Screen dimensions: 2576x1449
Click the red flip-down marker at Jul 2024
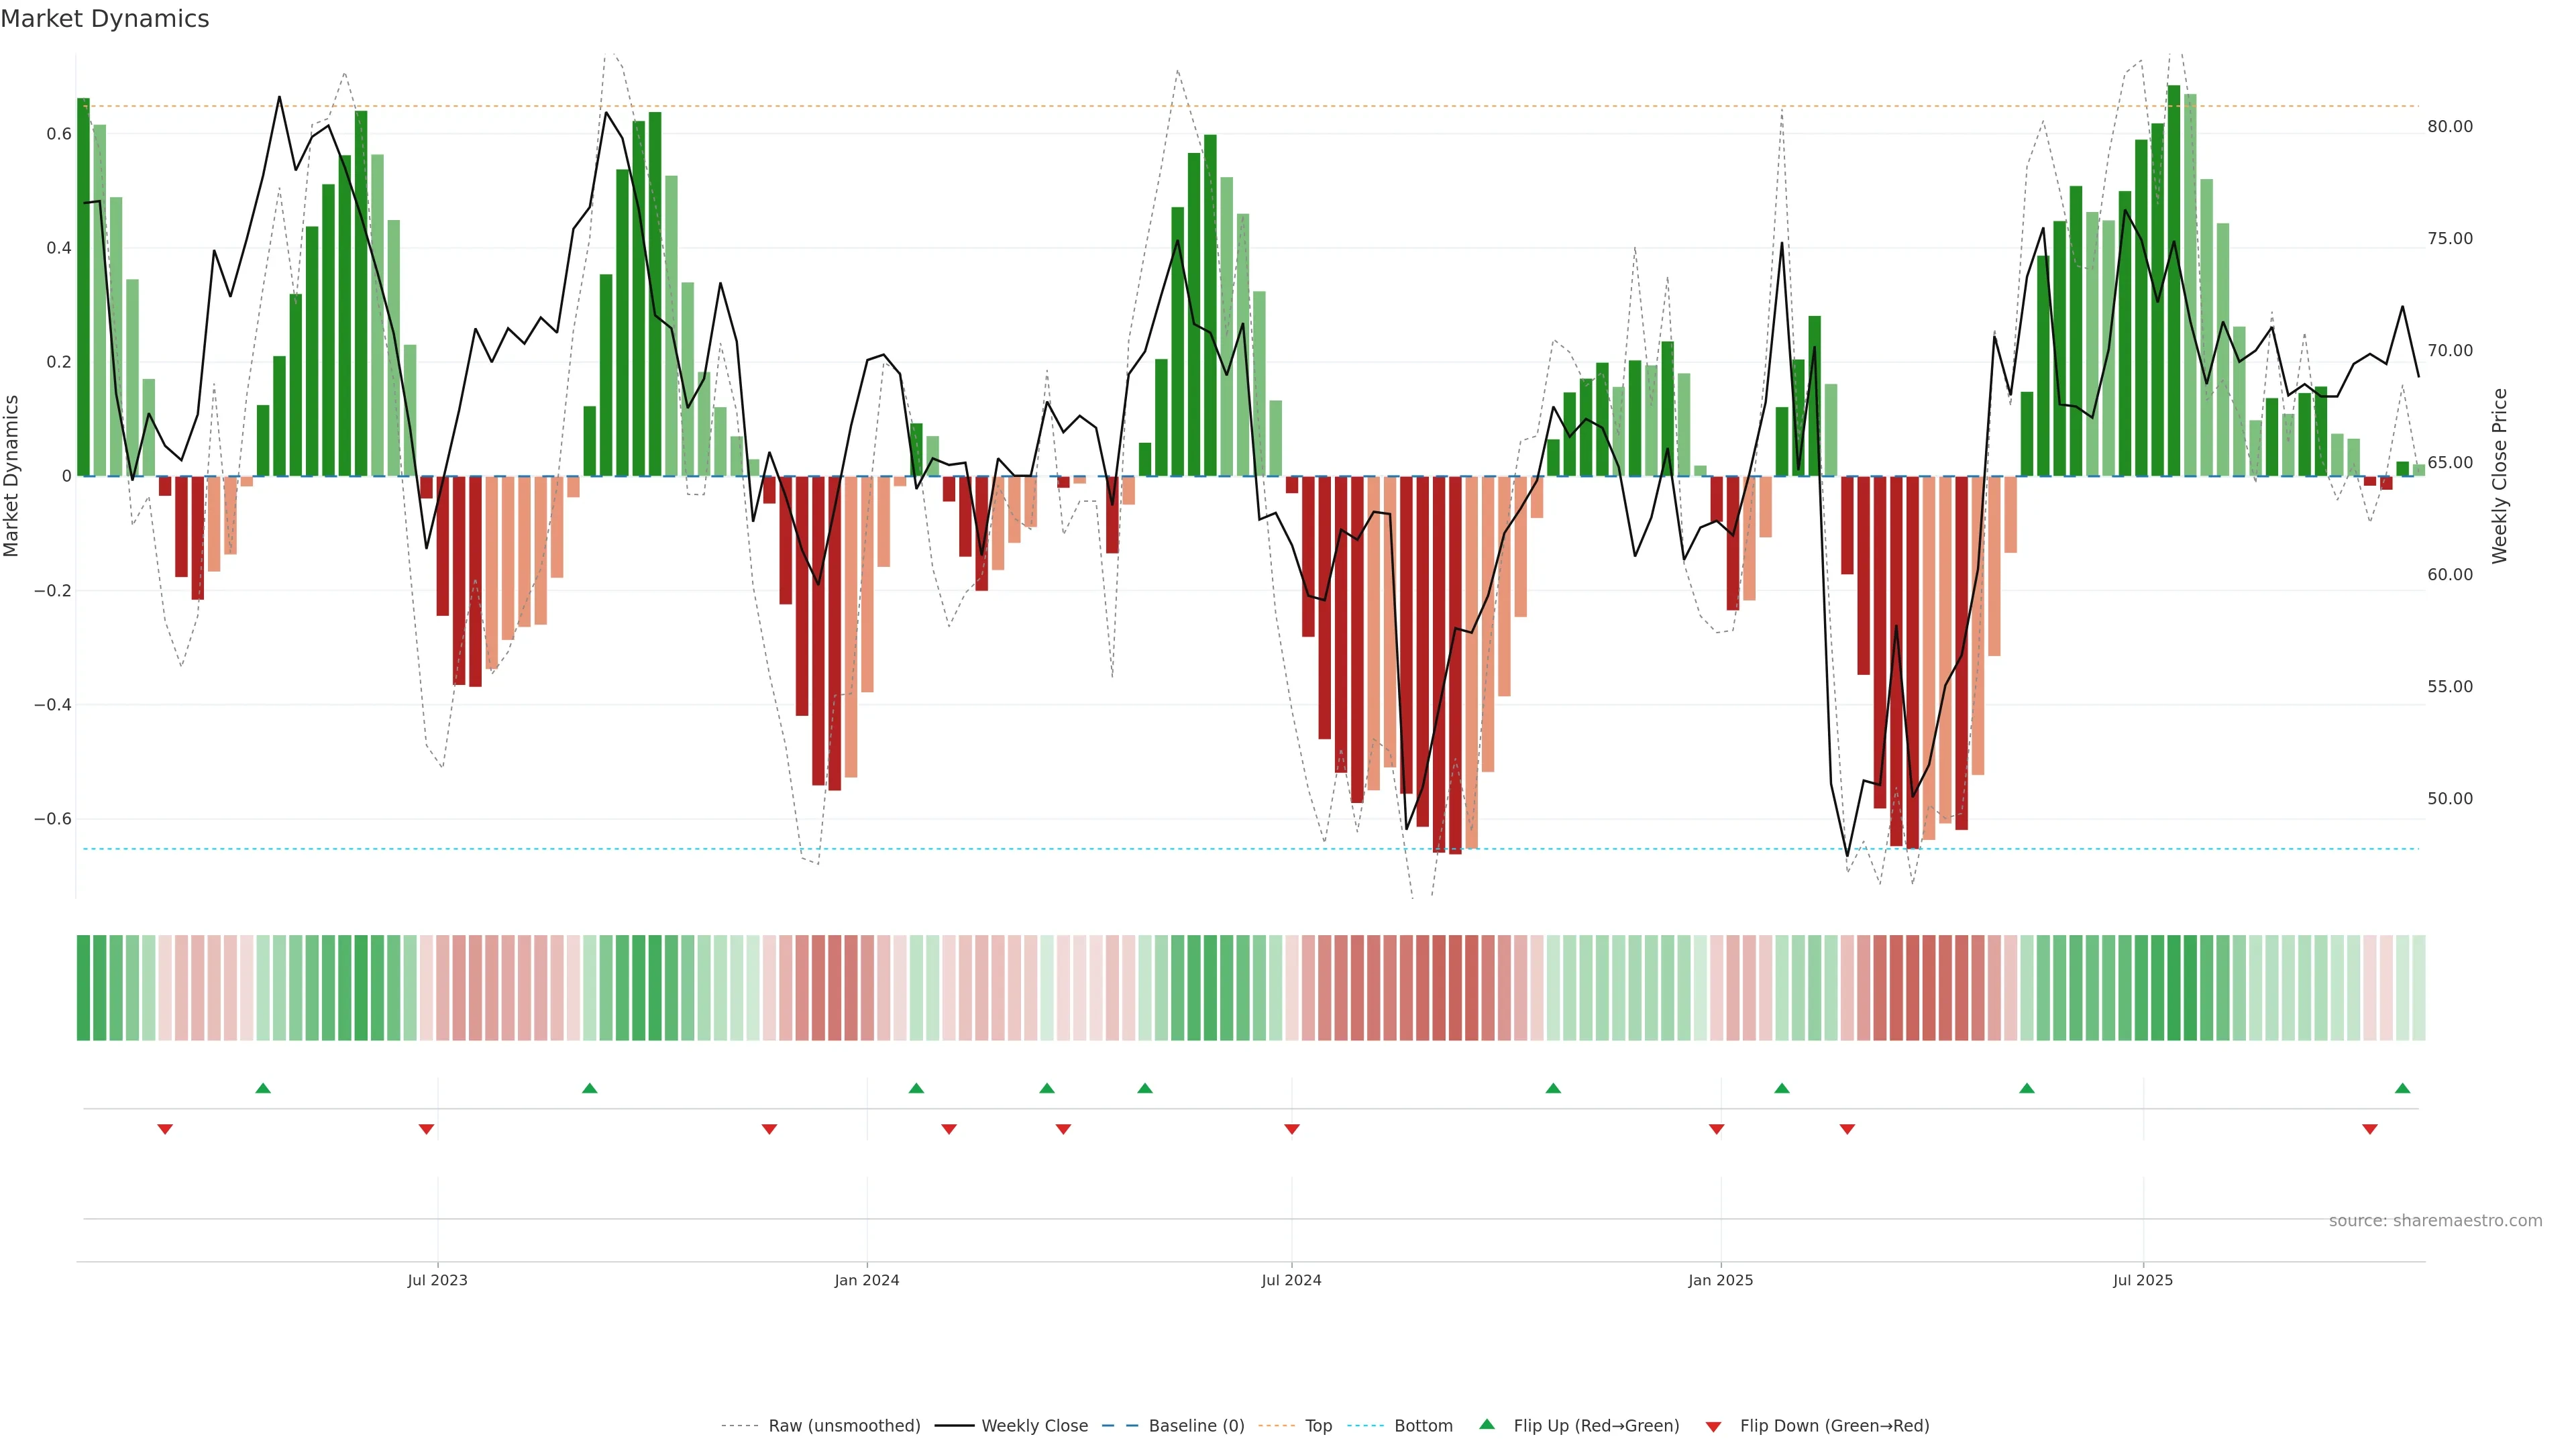(x=1291, y=1129)
